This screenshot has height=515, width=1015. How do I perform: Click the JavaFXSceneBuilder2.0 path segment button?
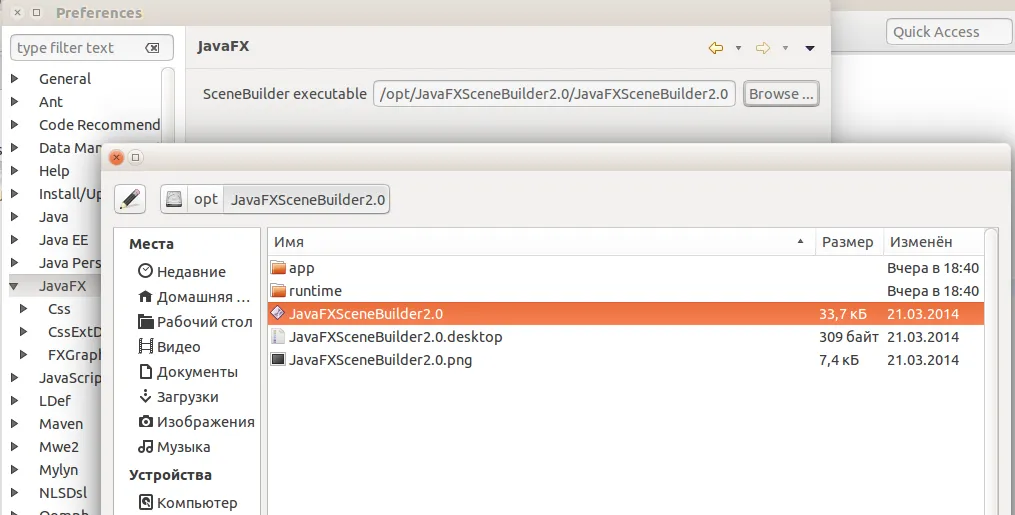(307, 199)
